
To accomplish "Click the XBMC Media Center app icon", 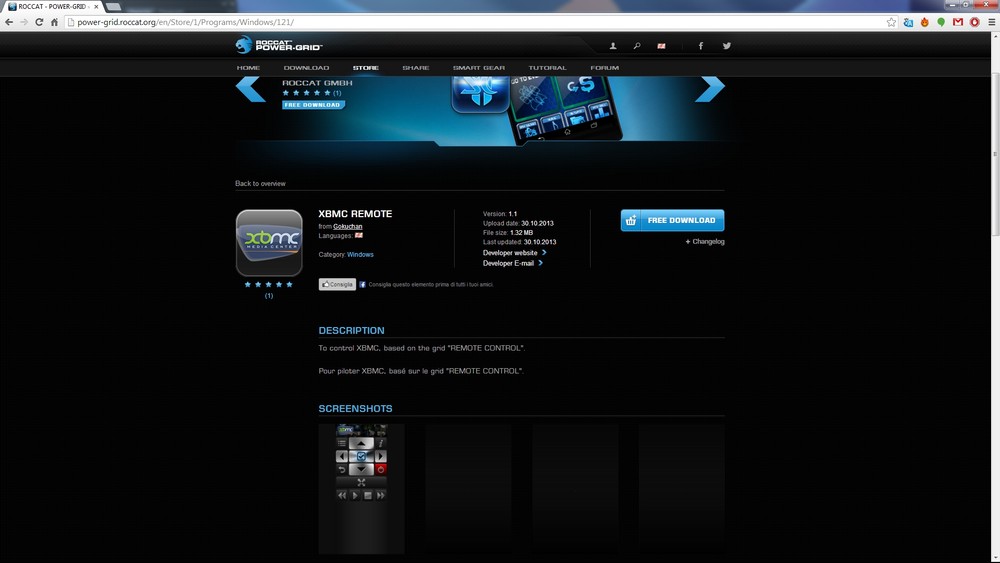I will pyautogui.click(x=269, y=243).
